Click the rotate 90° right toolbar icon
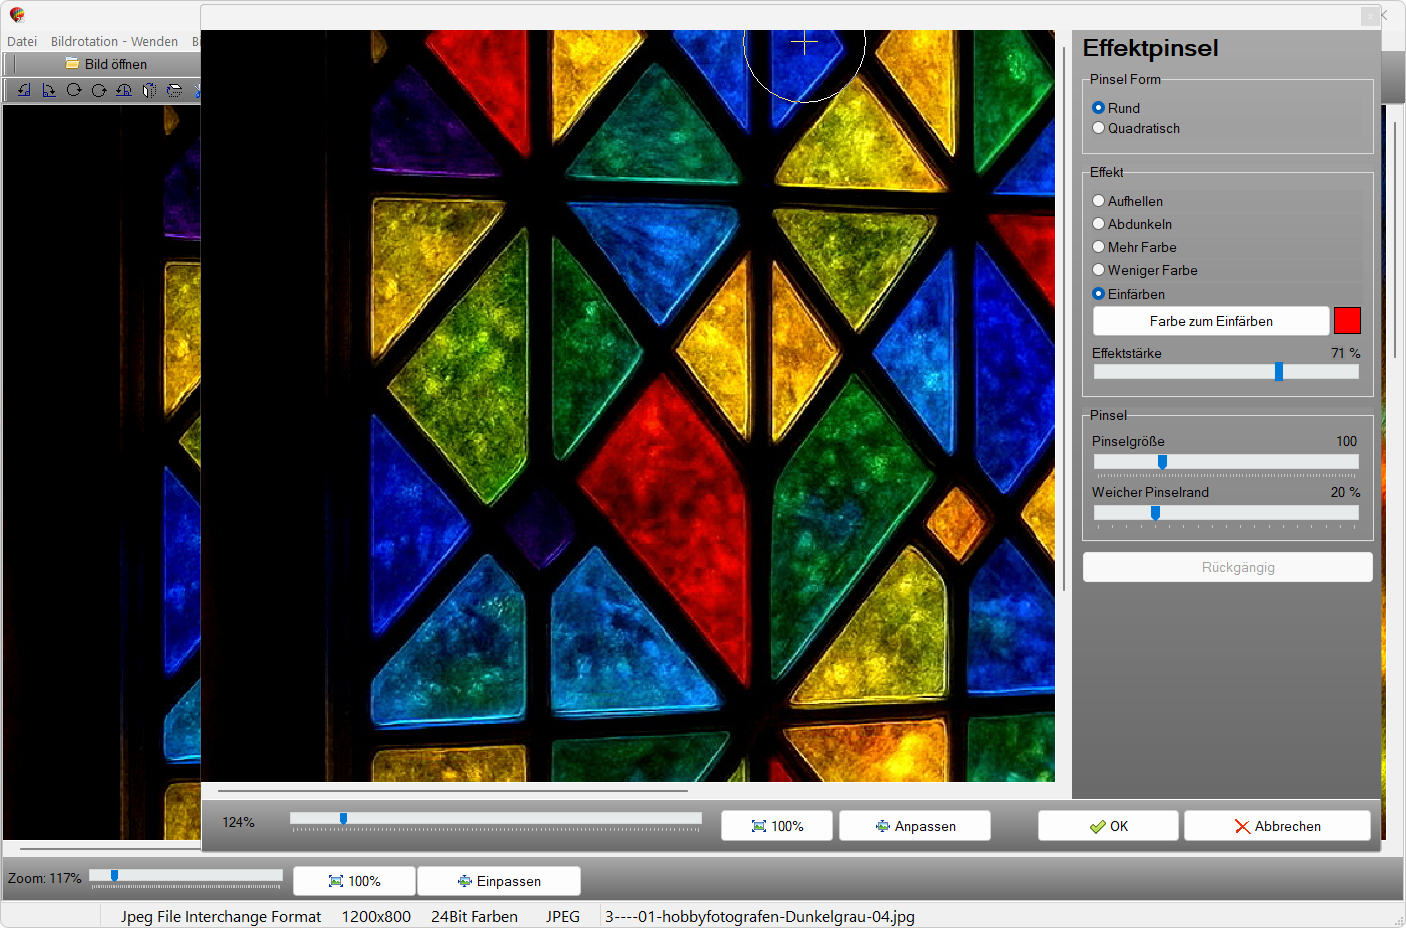 tap(49, 90)
